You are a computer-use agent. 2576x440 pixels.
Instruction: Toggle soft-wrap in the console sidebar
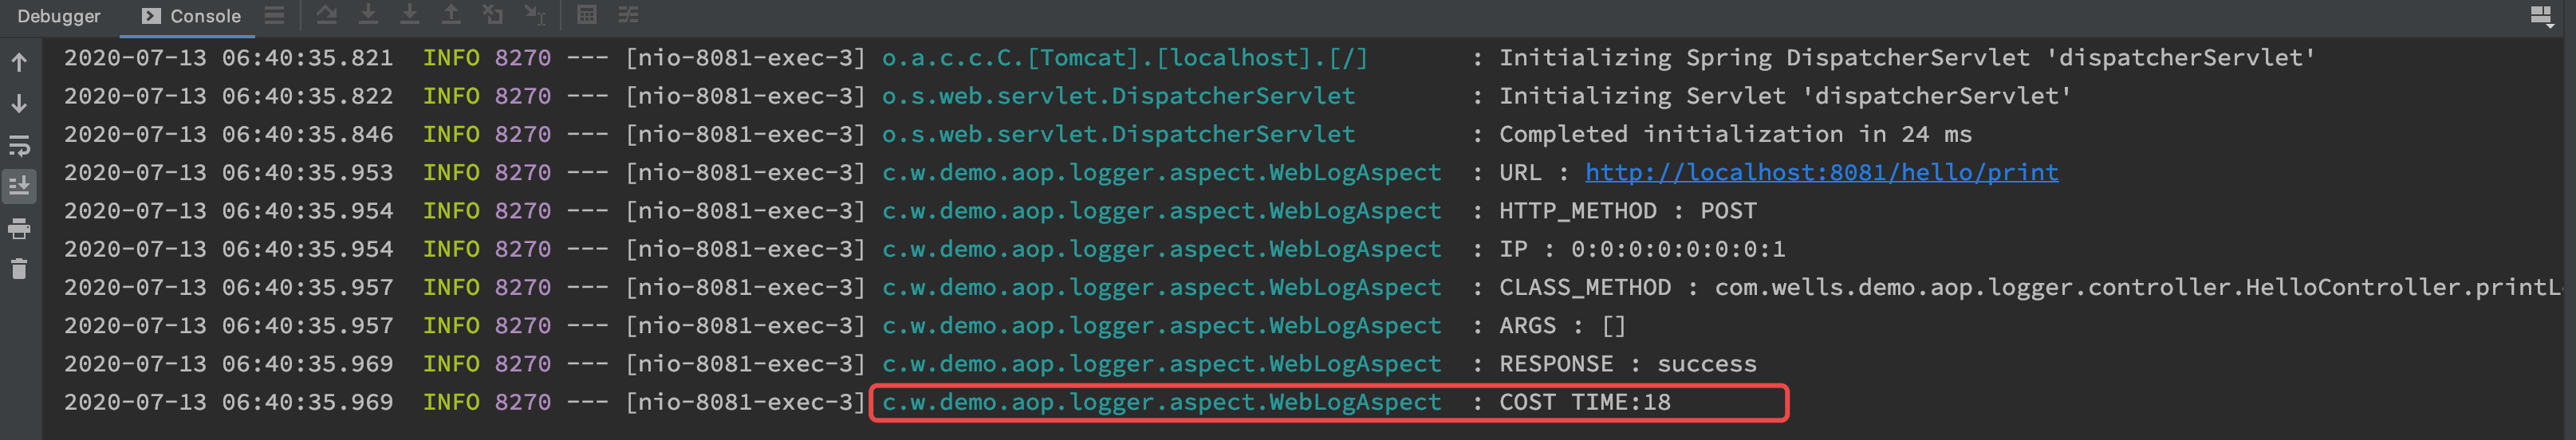coord(19,146)
